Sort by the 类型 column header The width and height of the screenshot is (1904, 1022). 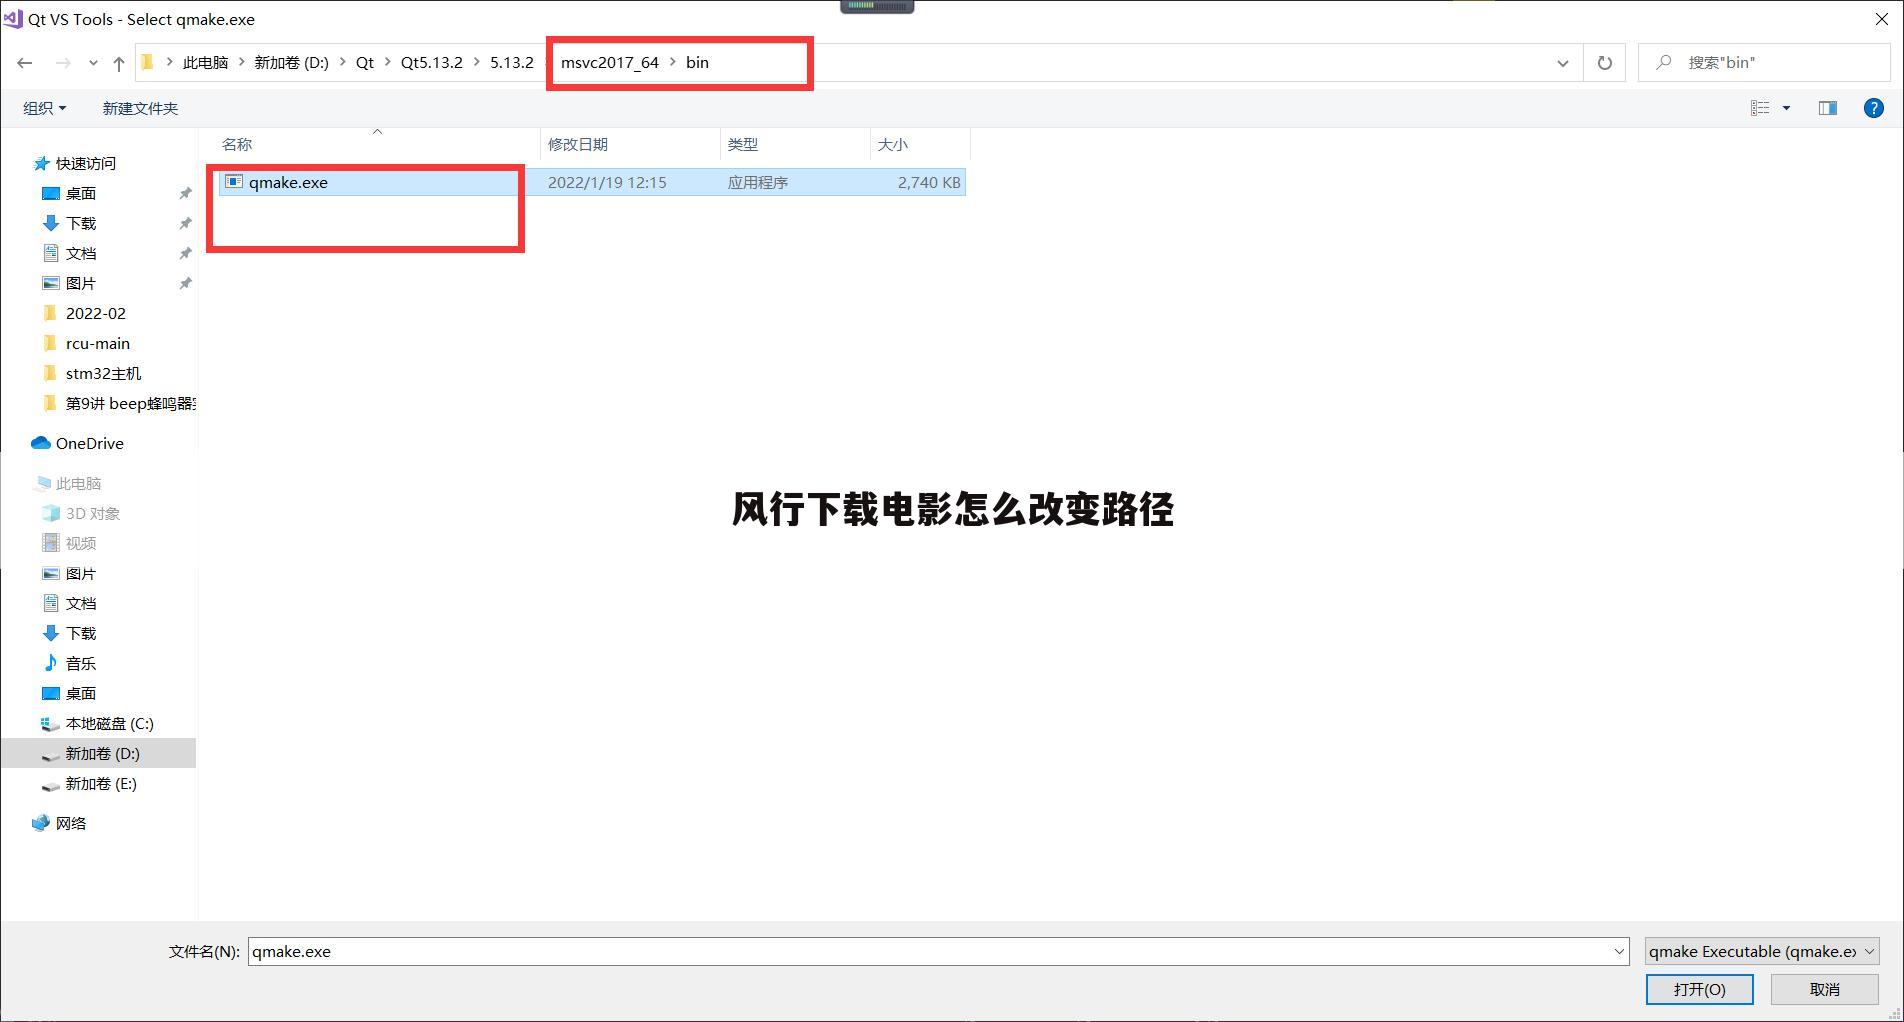[x=743, y=145]
